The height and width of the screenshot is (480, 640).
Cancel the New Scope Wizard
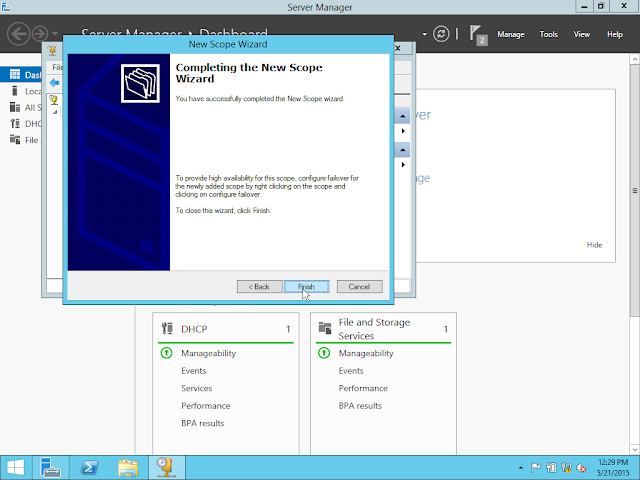point(359,287)
